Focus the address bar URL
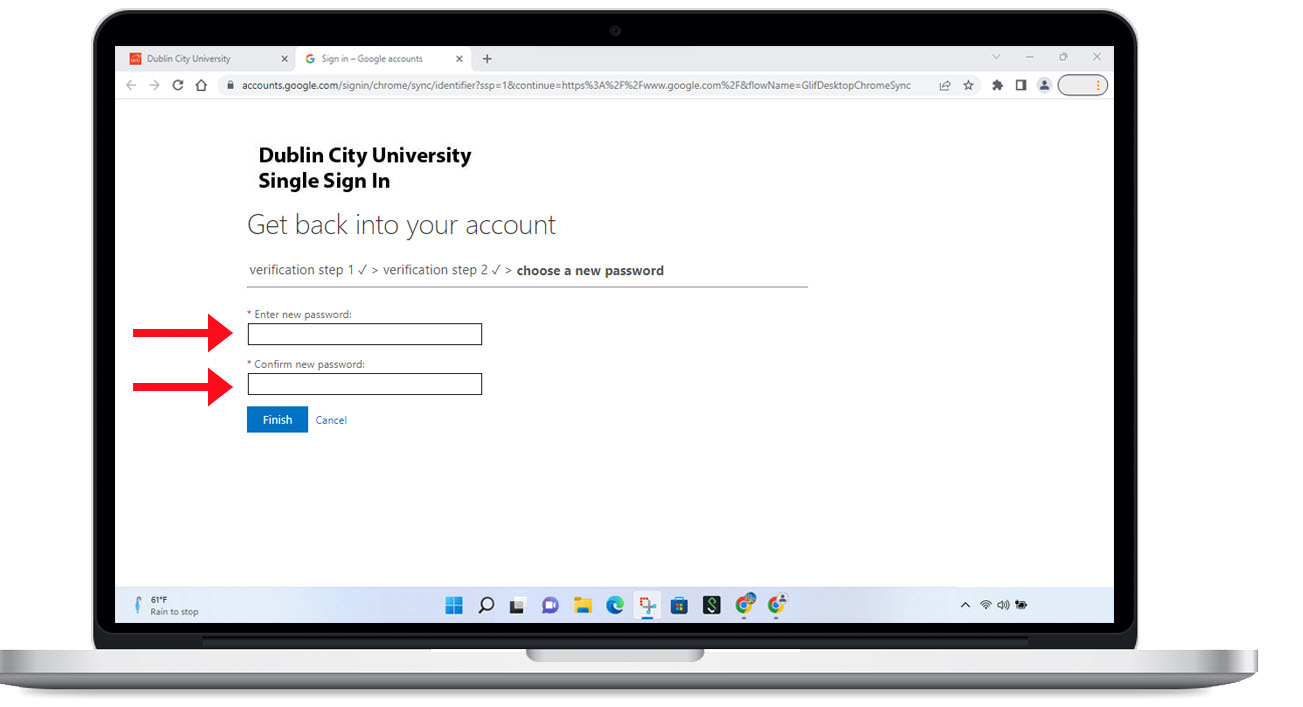1303x707 pixels. tap(576, 86)
